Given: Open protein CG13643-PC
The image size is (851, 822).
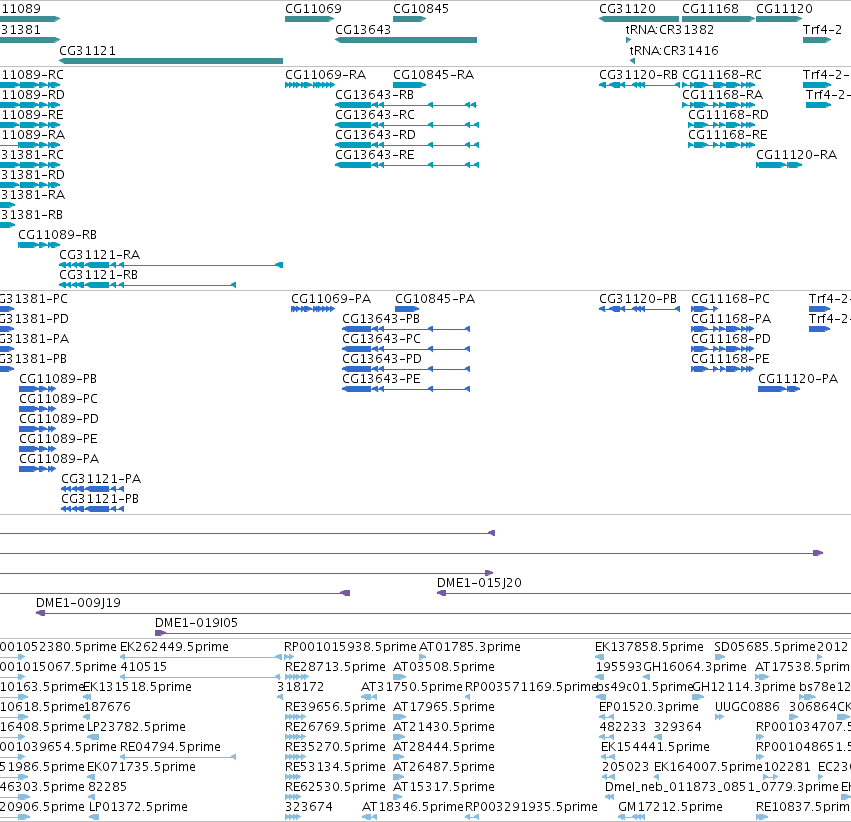Looking at the screenshot, I should point(382,339).
